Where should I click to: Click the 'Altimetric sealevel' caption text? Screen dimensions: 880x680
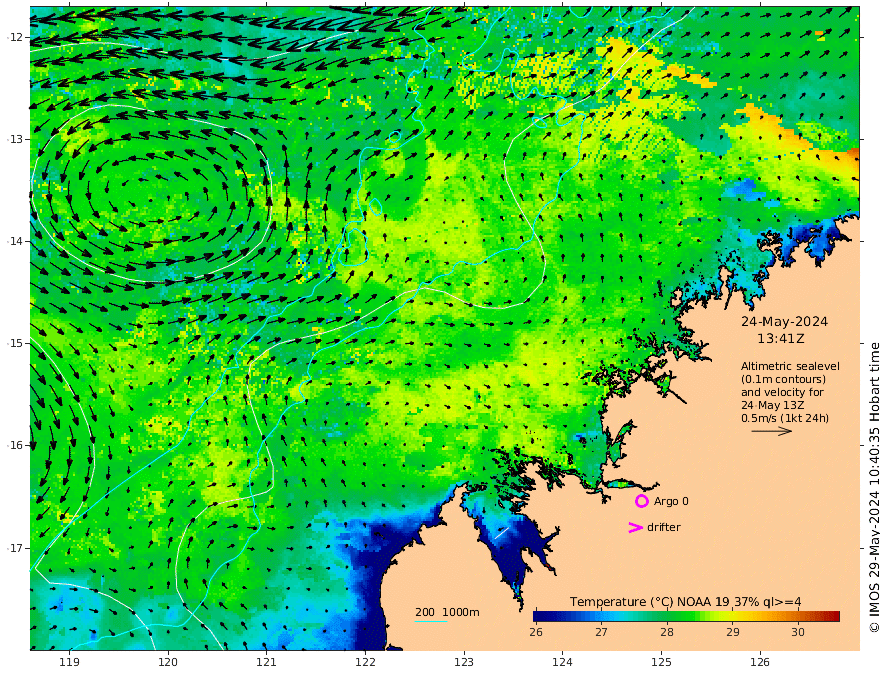(790, 366)
